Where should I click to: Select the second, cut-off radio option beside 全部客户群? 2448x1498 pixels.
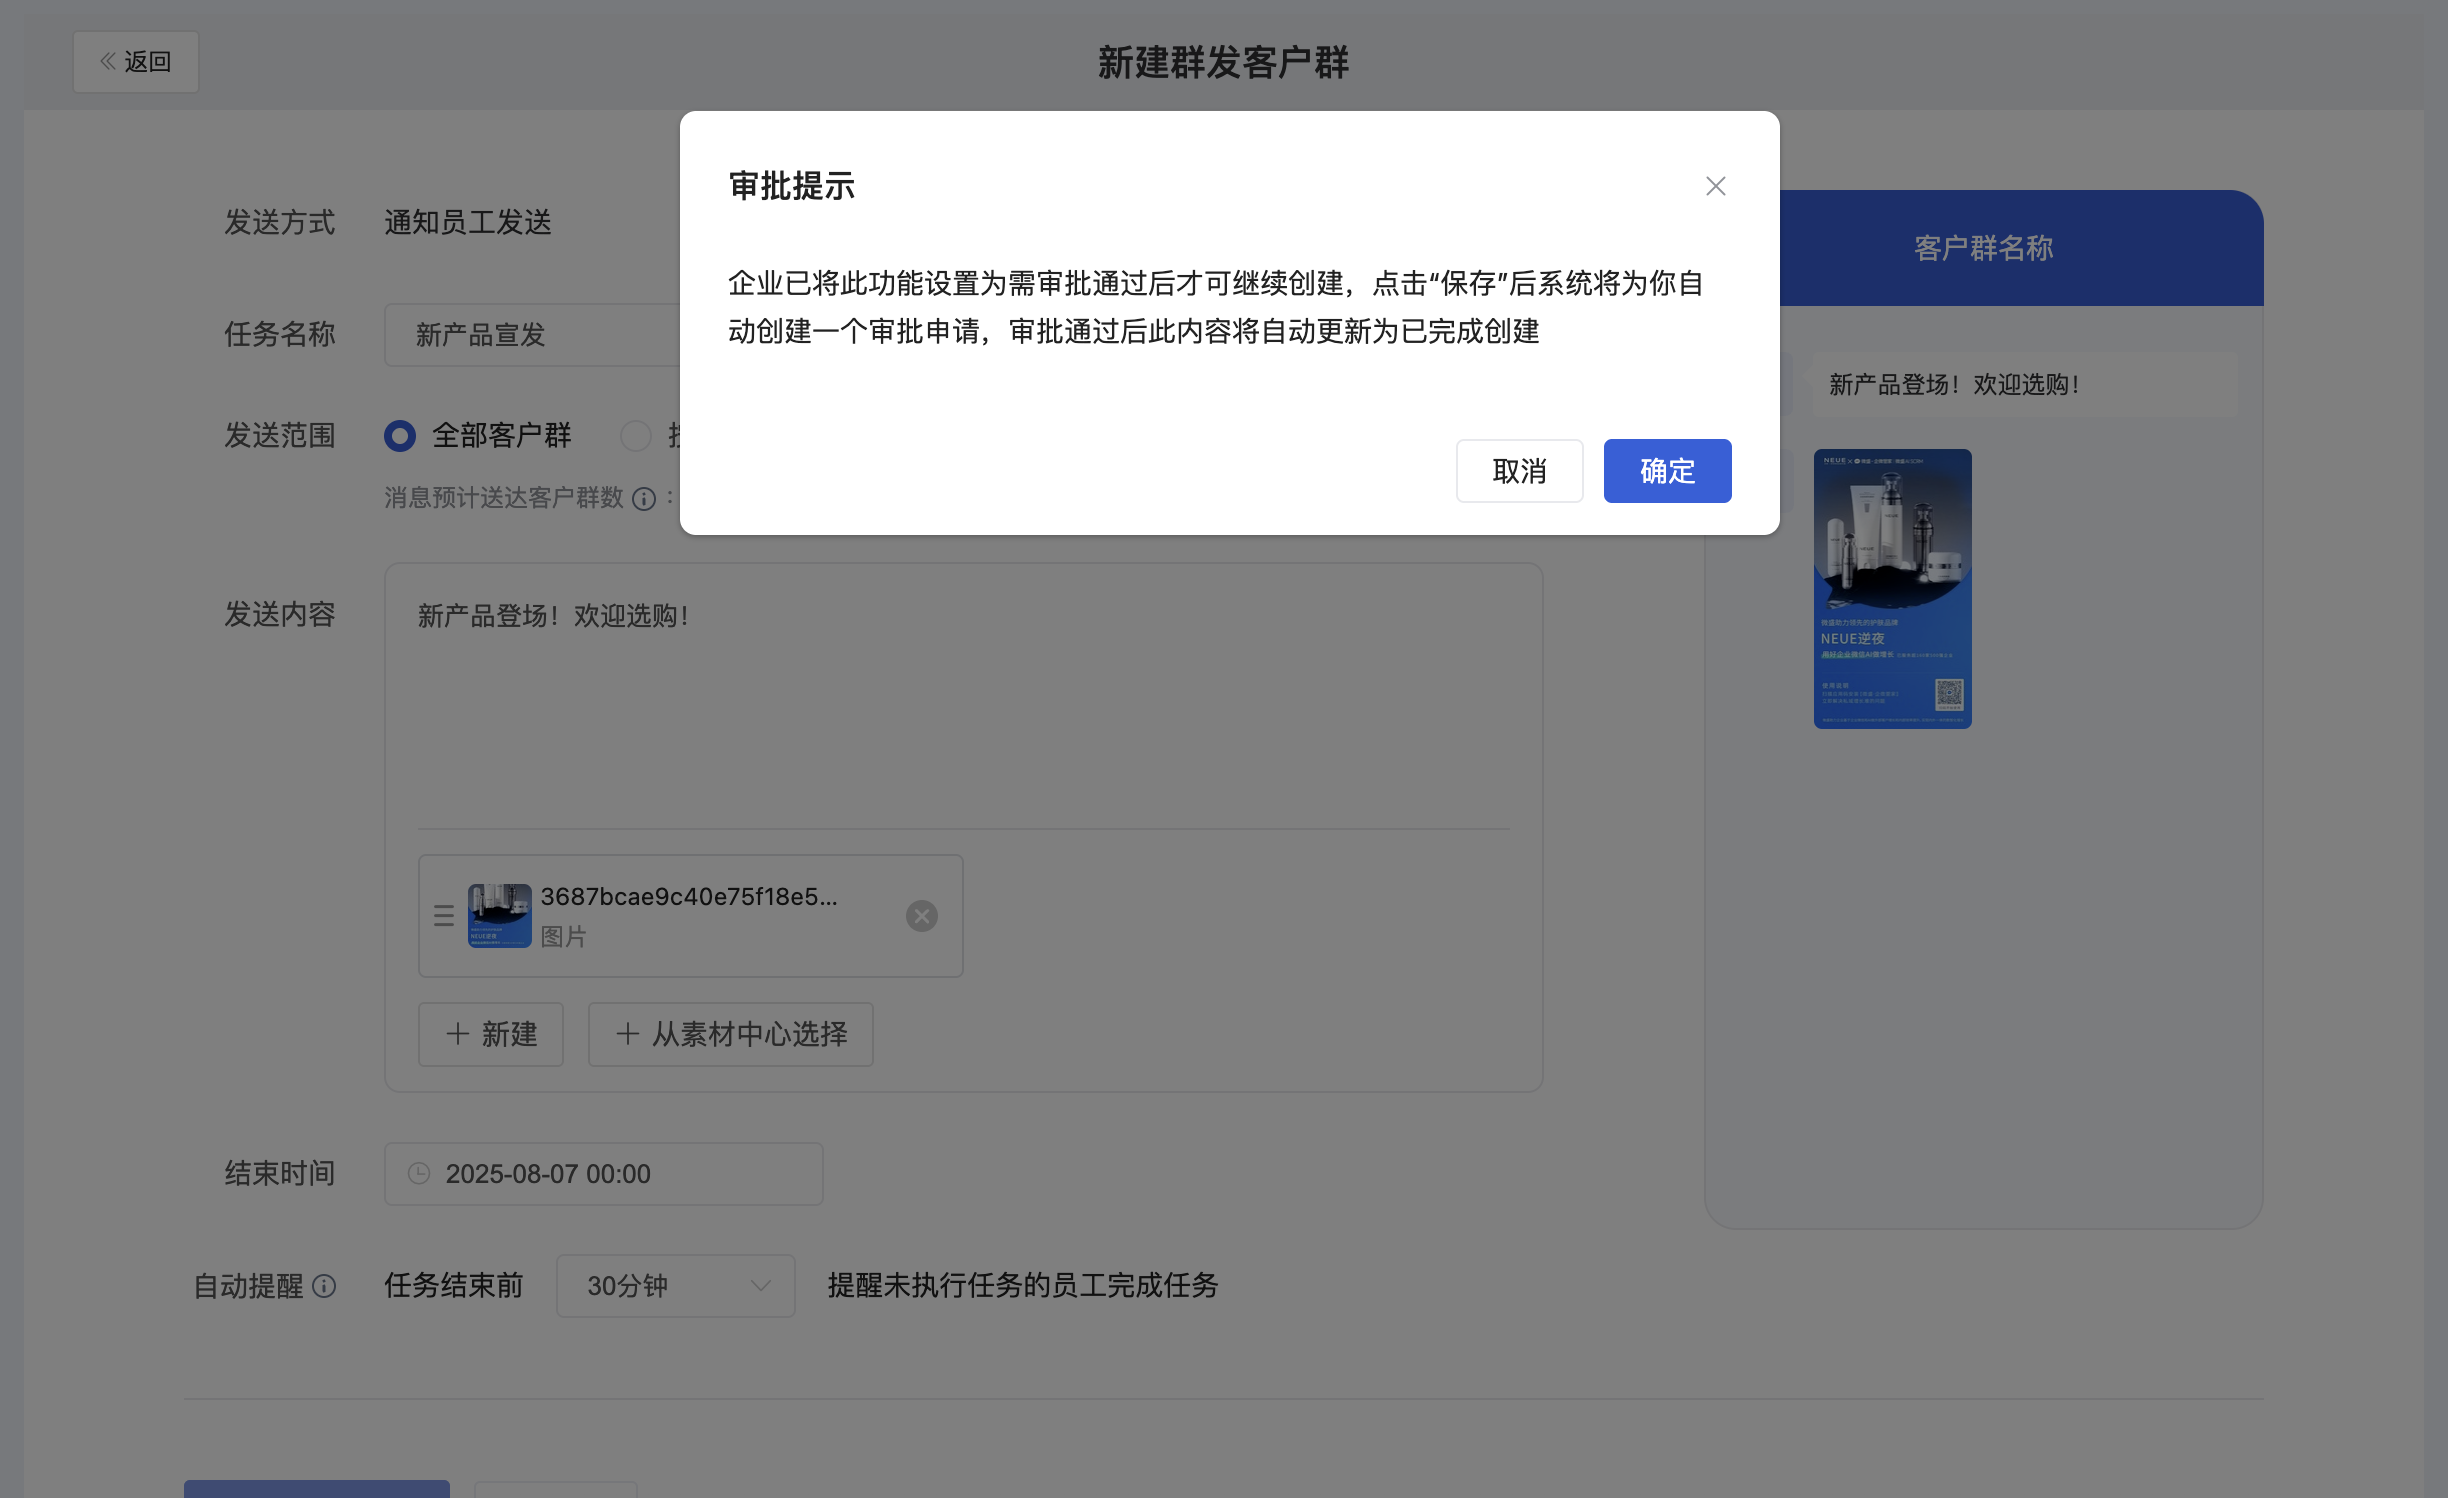coord(636,436)
